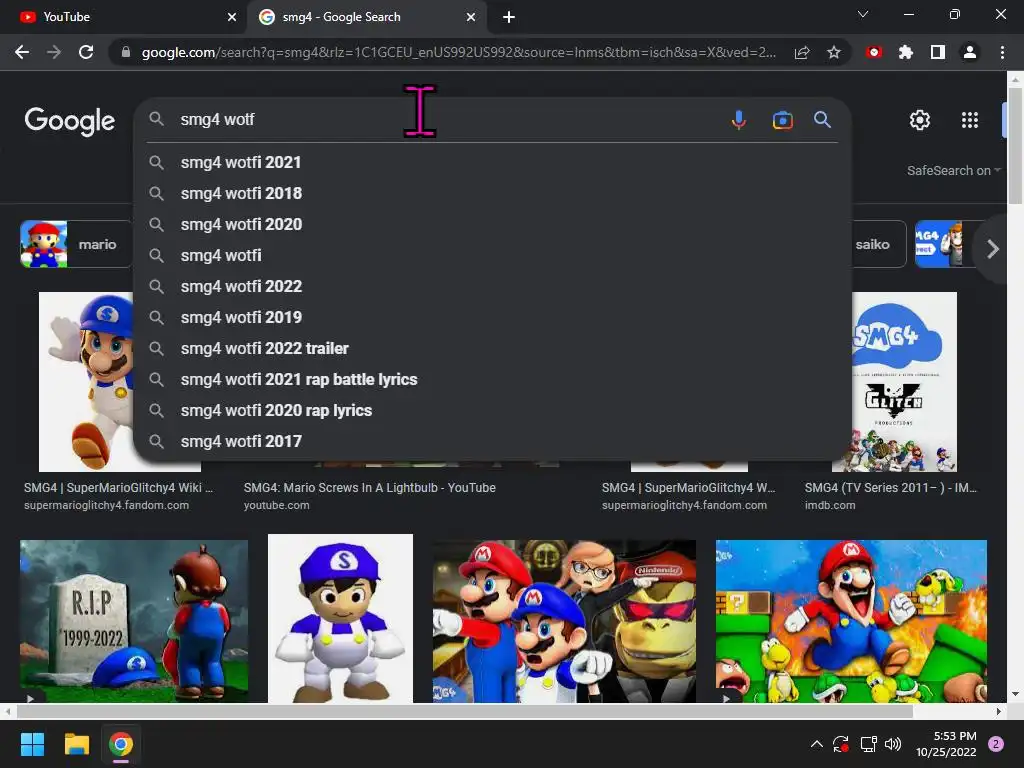
Task: Open the tab search dropdown arrow
Action: [863, 14]
